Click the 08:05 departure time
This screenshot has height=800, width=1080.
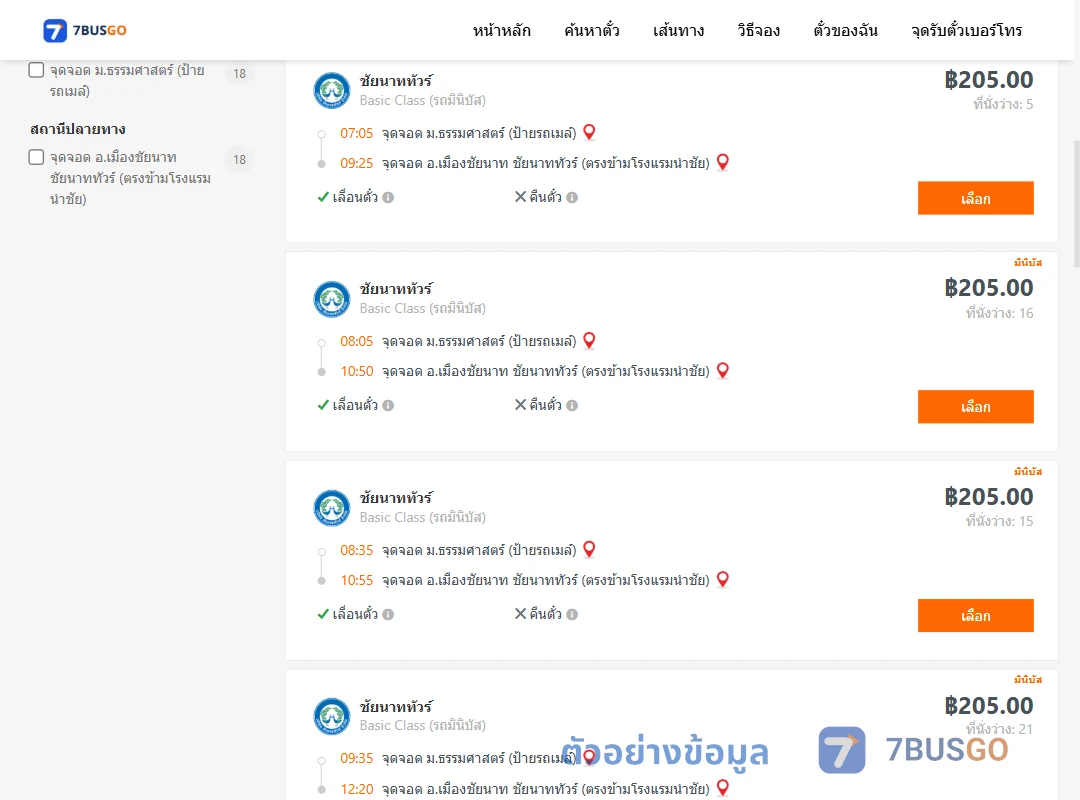356,341
